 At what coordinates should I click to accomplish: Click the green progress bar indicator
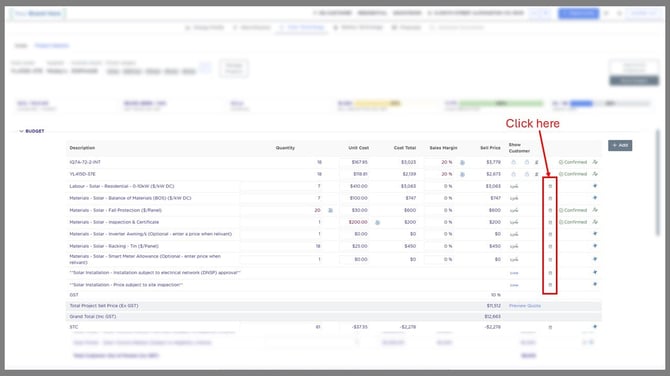(x=500, y=103)
